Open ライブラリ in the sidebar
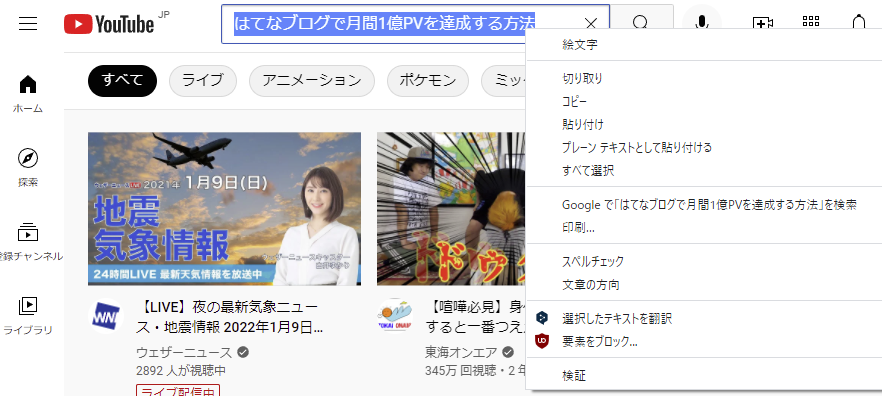Image resolution: width=882 pixels, height=396 pixels. (28, 316)
